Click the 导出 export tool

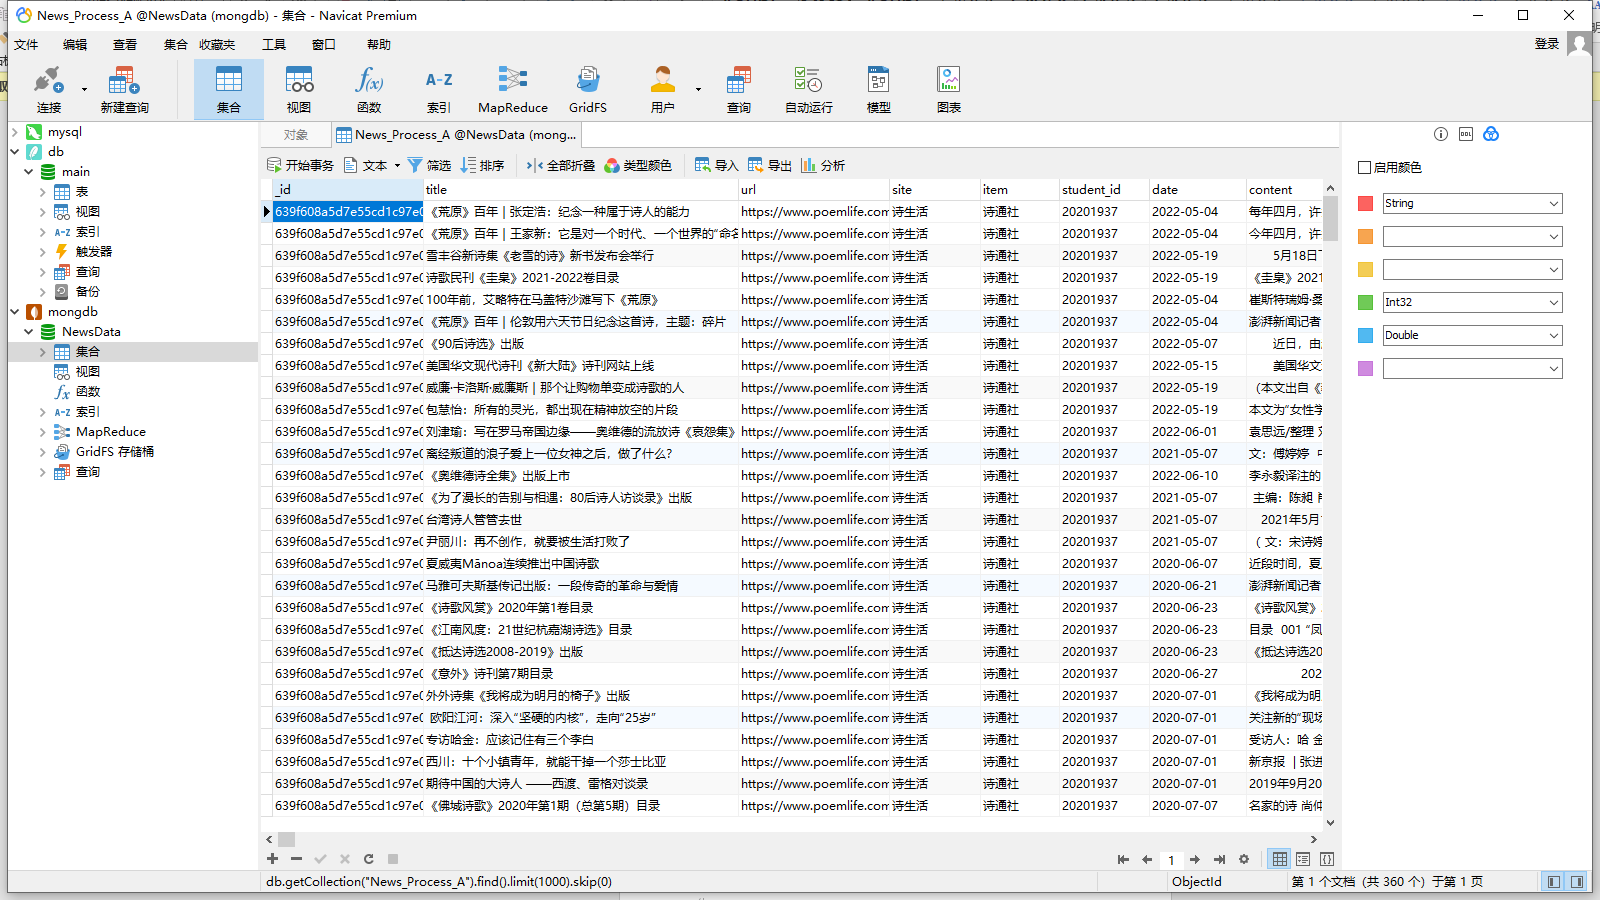(769, 165)
